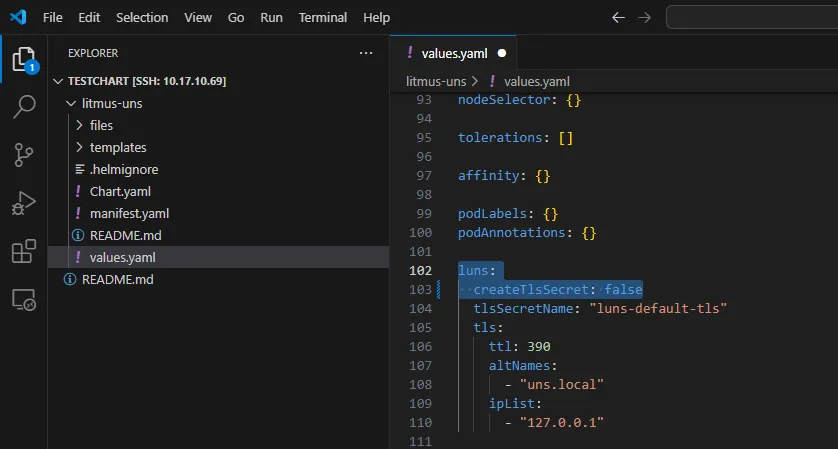This screenshot has height=449, width=838.
Task: Open the Run menu
Action: coord(271,18)
